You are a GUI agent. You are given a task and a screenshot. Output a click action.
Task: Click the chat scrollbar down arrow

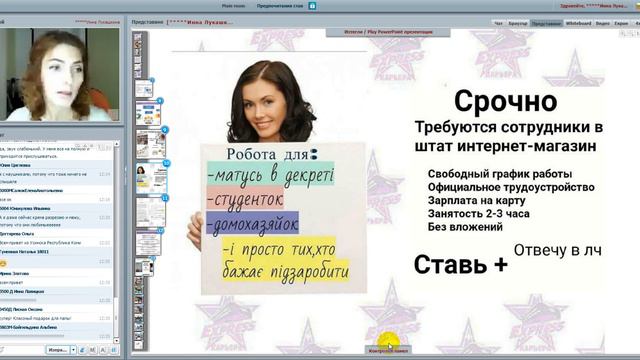pos(116,340)
